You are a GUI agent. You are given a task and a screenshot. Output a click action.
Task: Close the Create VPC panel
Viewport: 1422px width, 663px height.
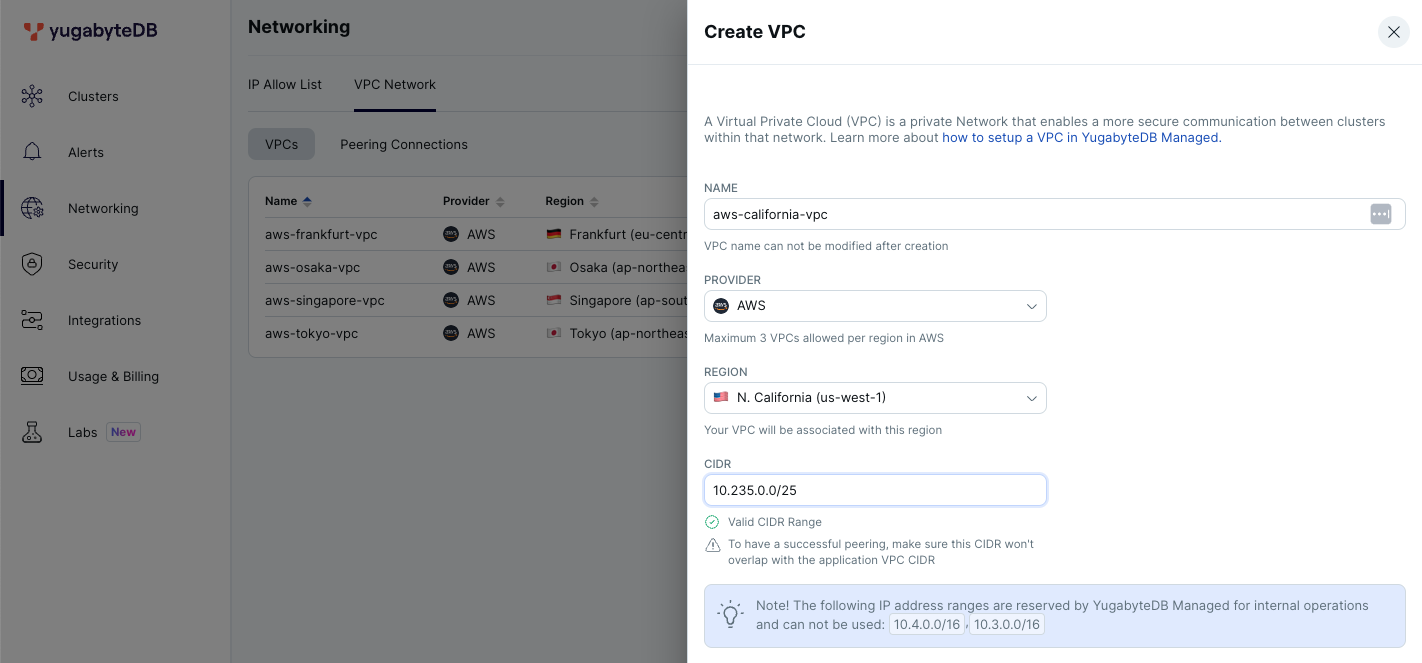[x=1393, y=32]
